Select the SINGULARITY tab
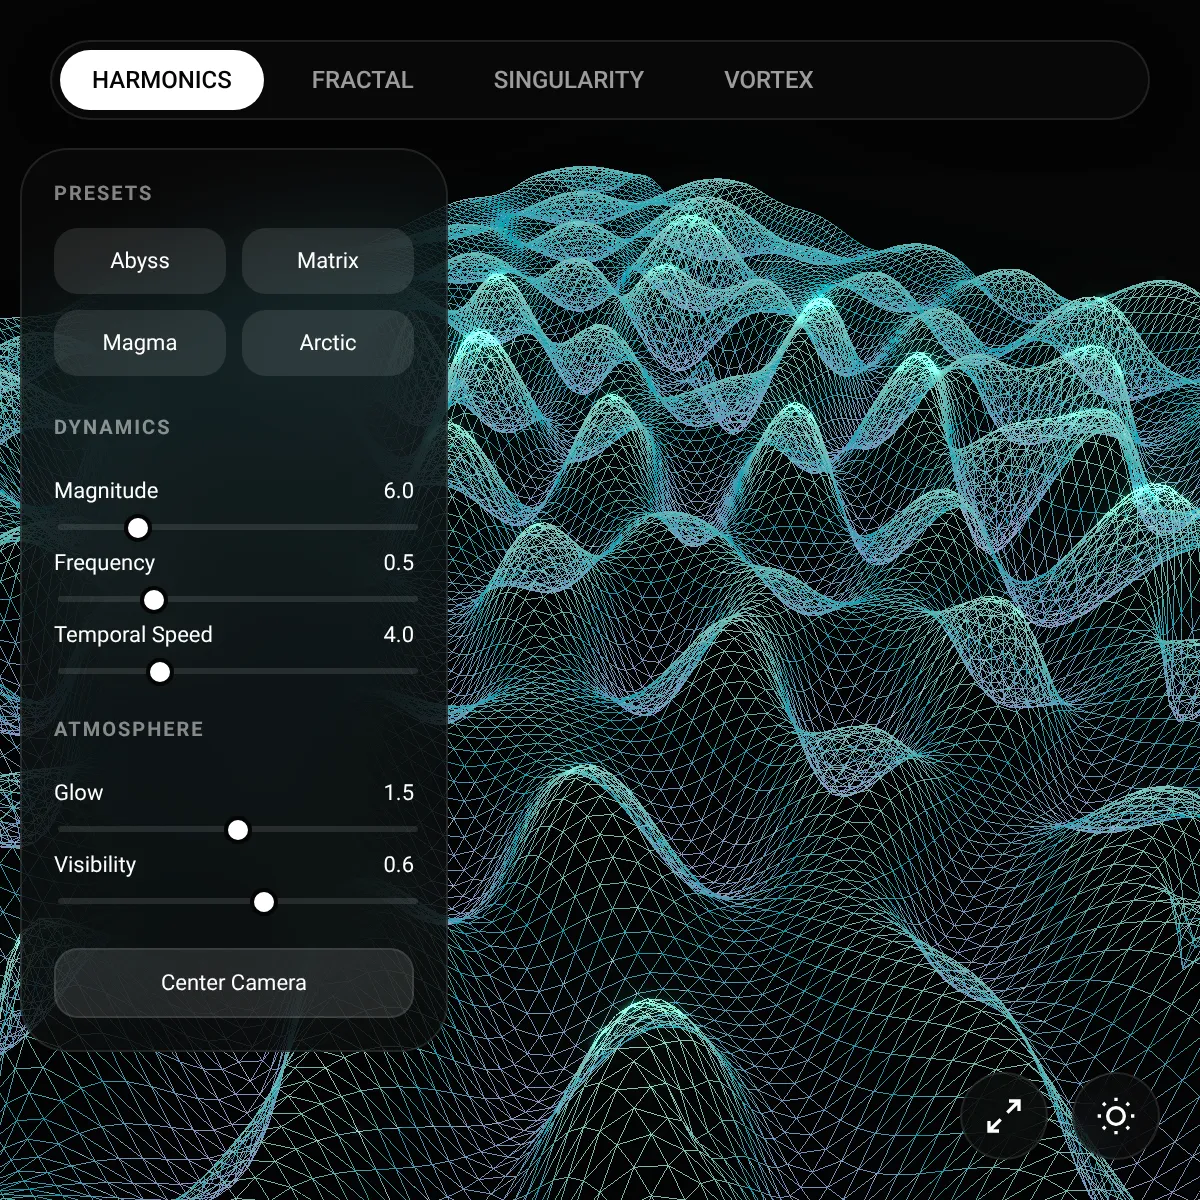This screenshot has height=1200, width=1200. click(568, 80)
